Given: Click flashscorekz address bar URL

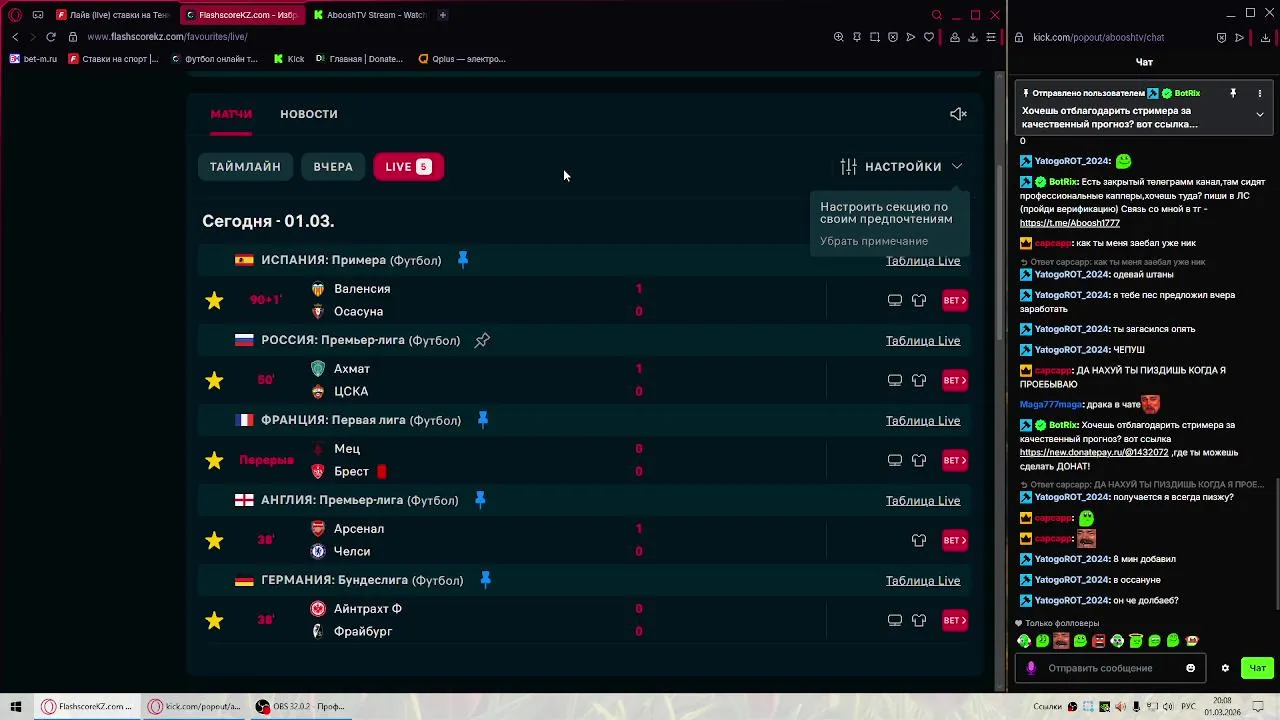Looking at the screenshot, I should 167,37.
